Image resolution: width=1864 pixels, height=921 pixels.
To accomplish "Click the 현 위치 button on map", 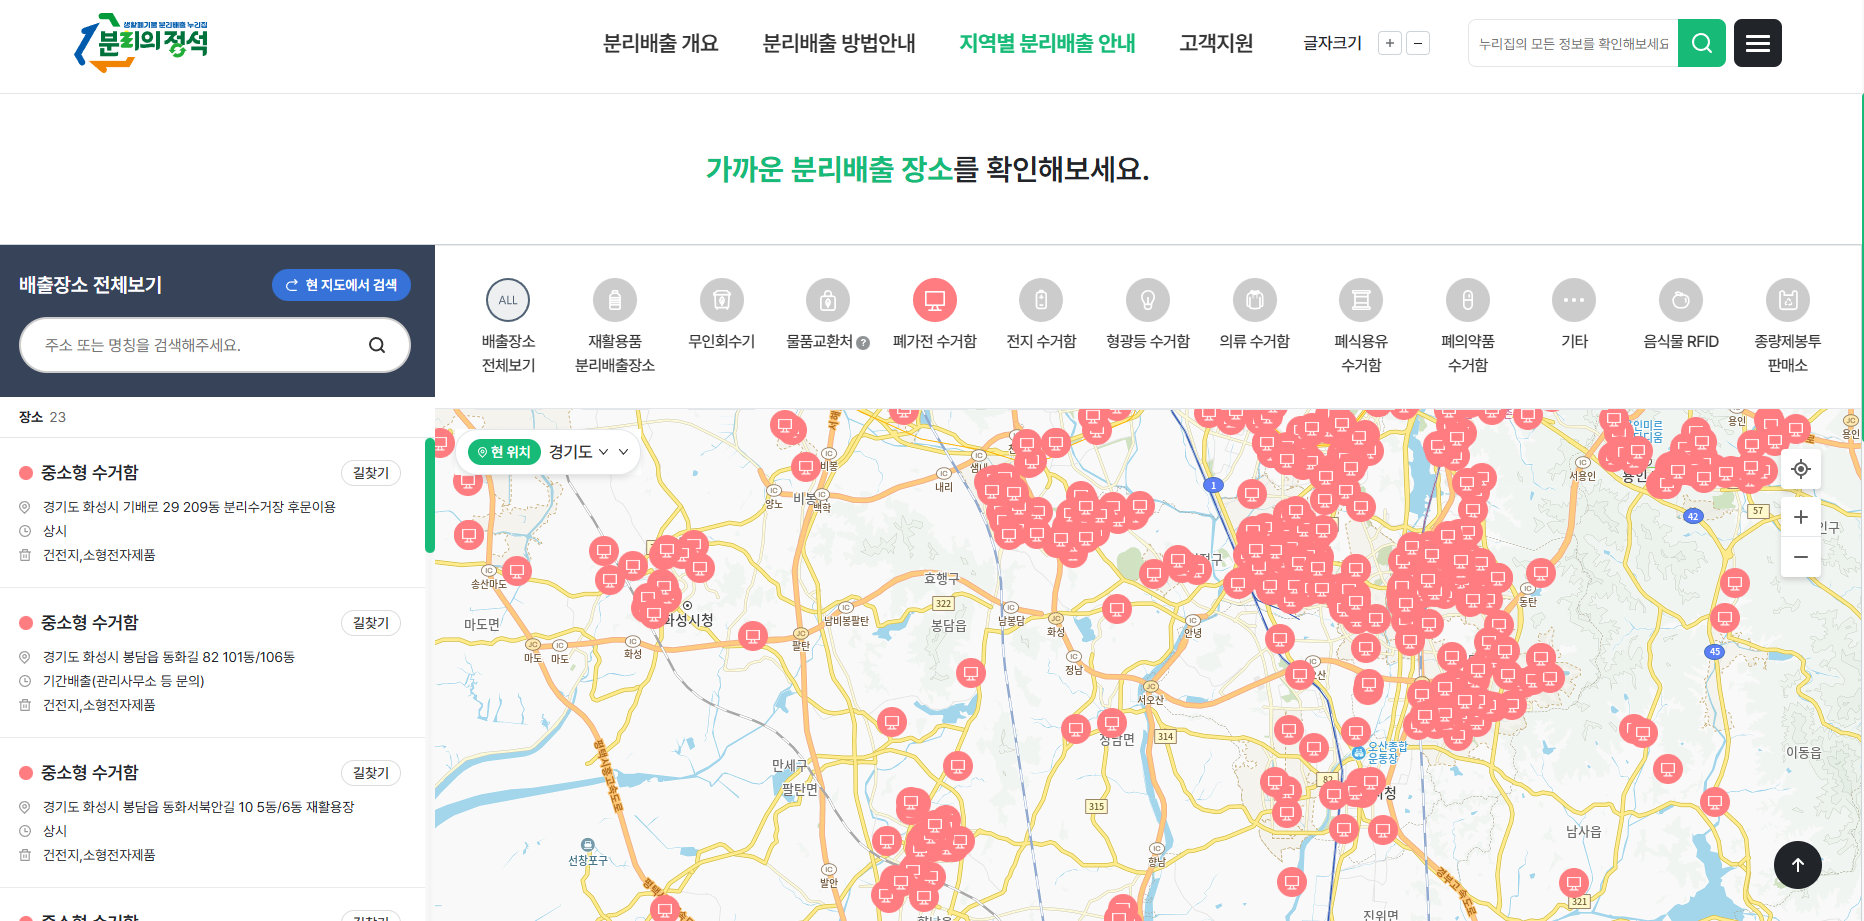I will [504, 452].
